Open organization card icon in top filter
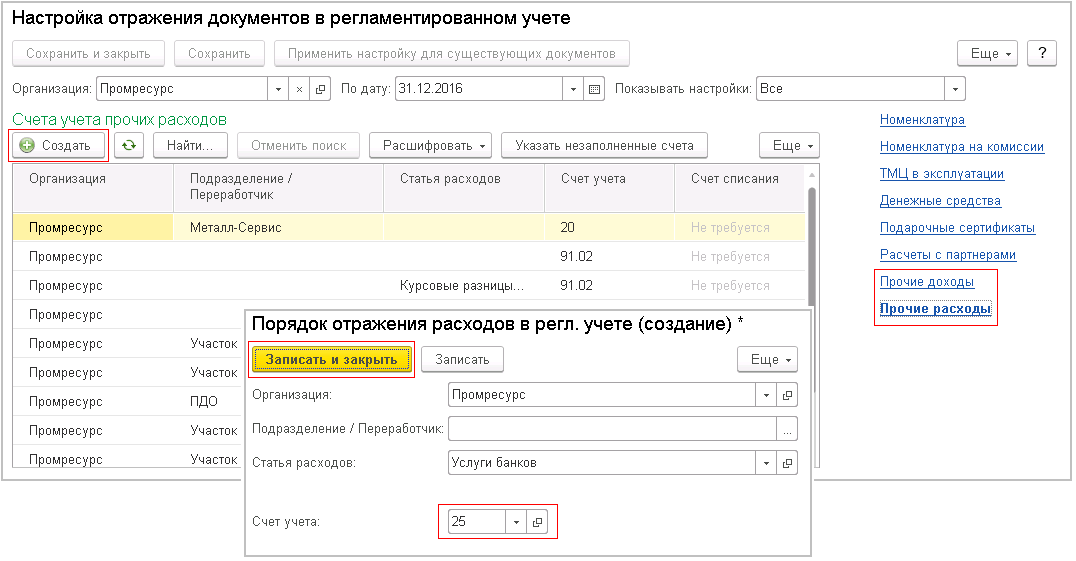The width and height of the screenshot is (1076, 561). (x=320, y=89)
